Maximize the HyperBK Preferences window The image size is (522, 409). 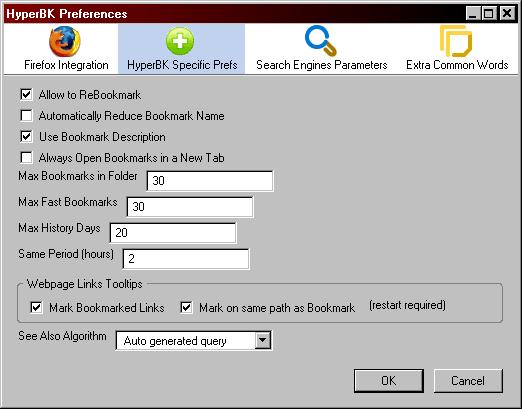[x=489, y=14]
